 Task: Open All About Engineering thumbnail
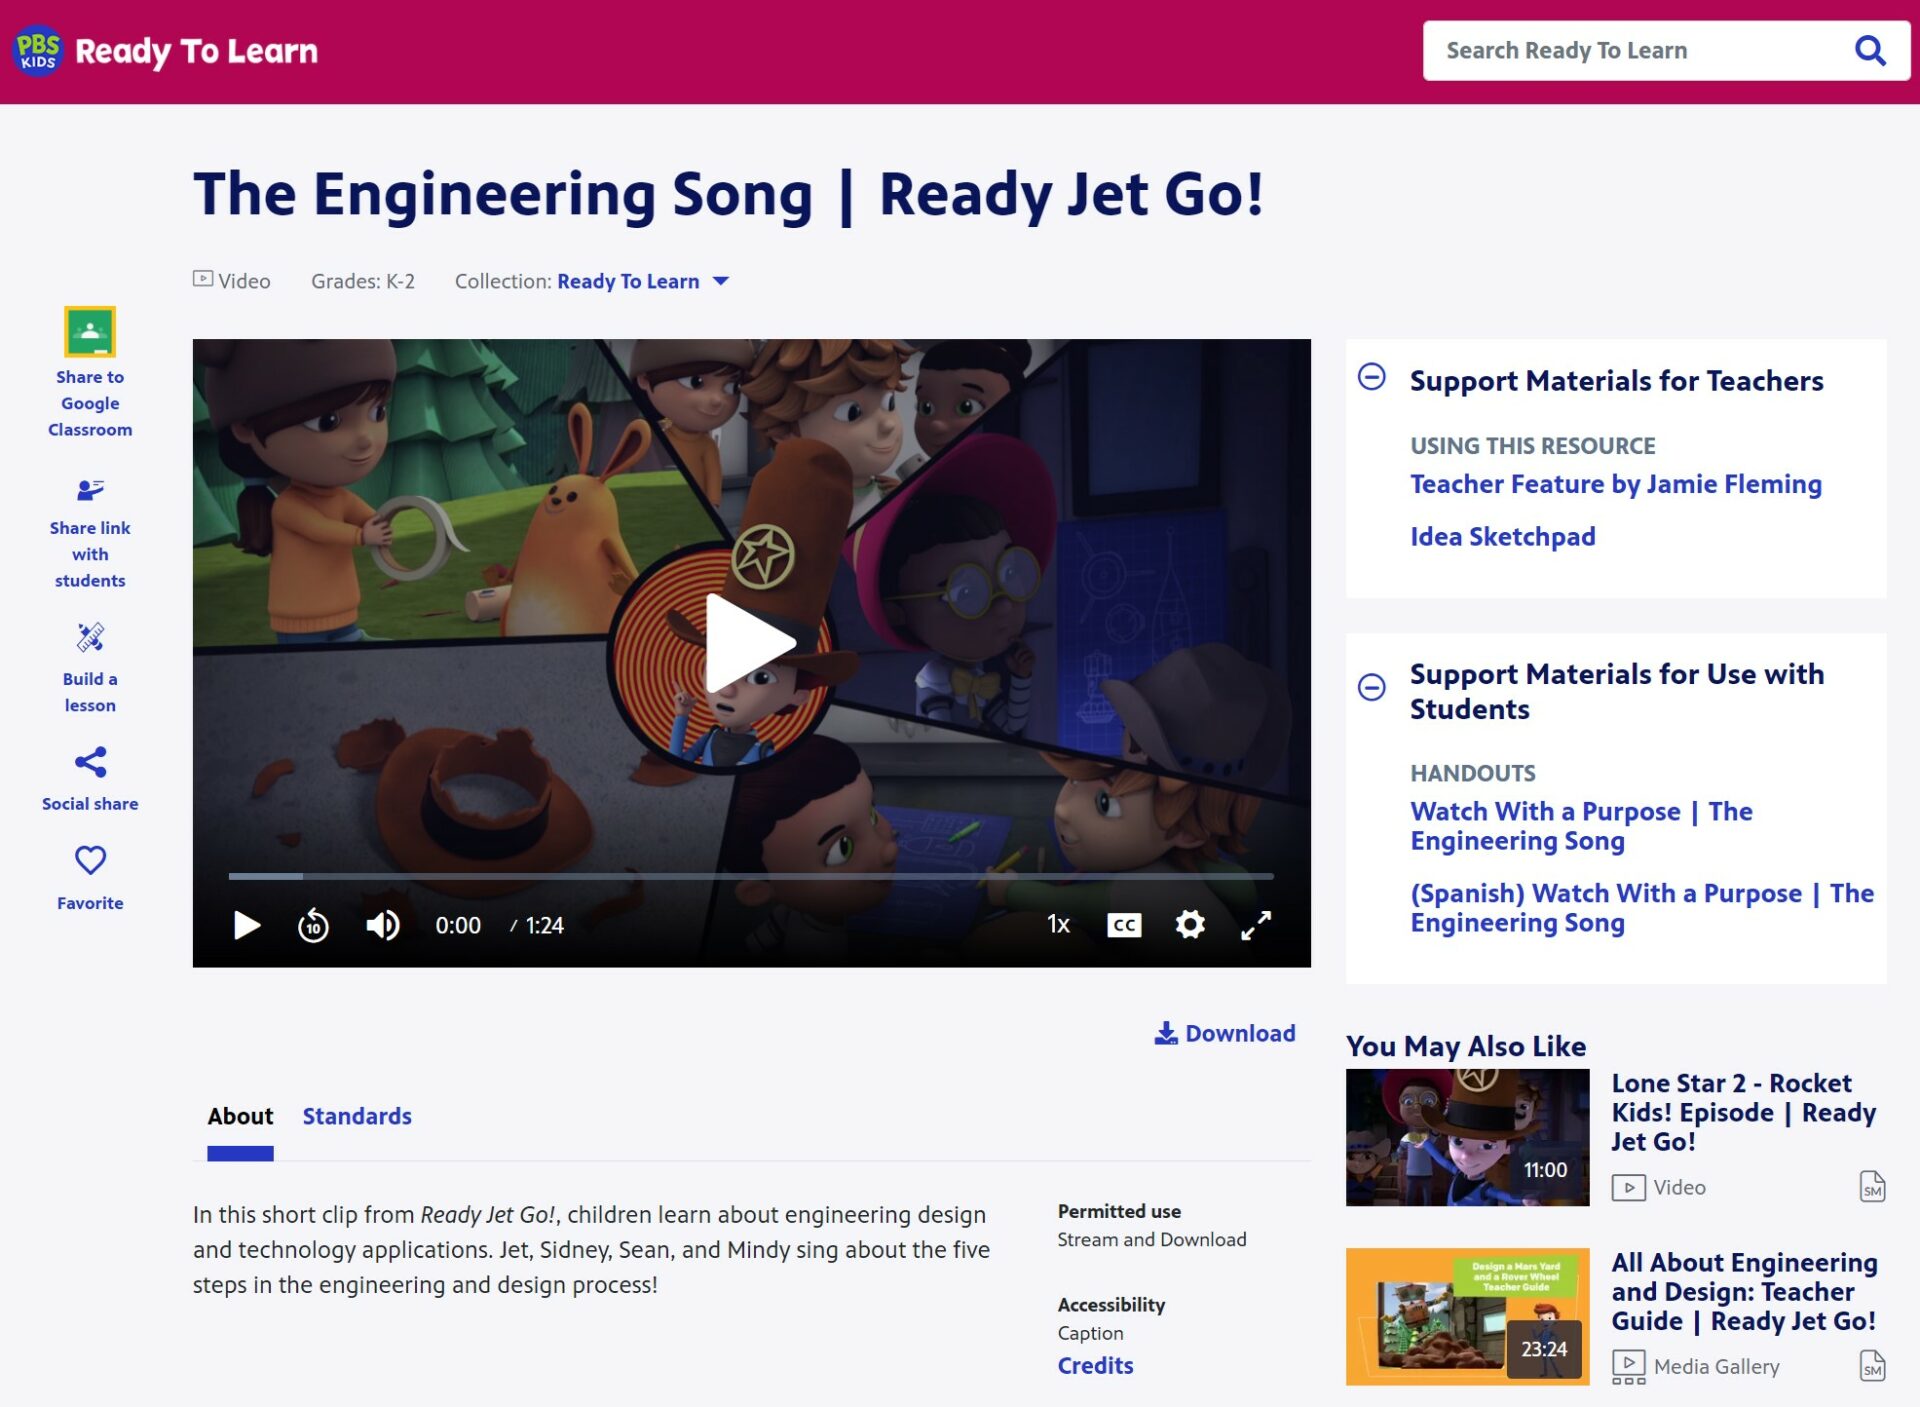tap(1467, 1317)
